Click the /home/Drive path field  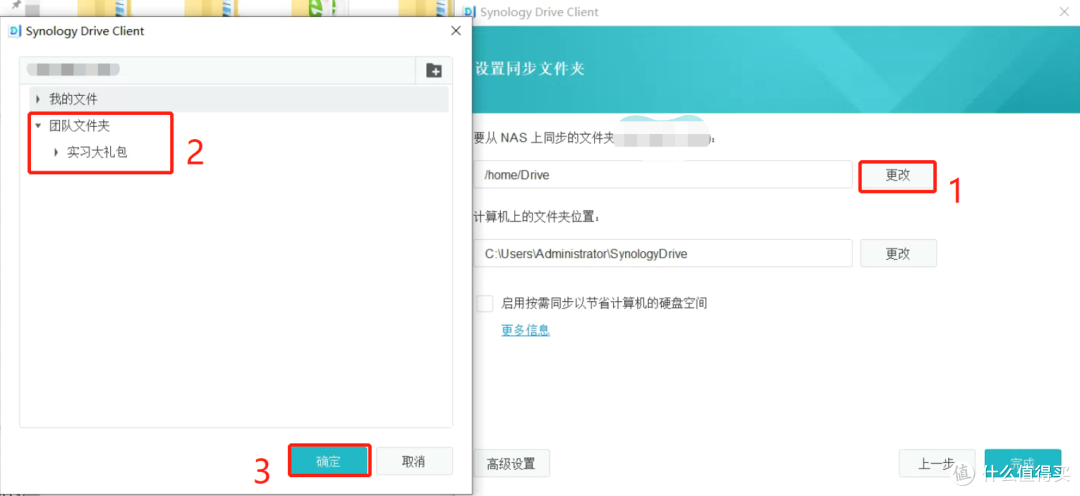[x=663, y=175]
